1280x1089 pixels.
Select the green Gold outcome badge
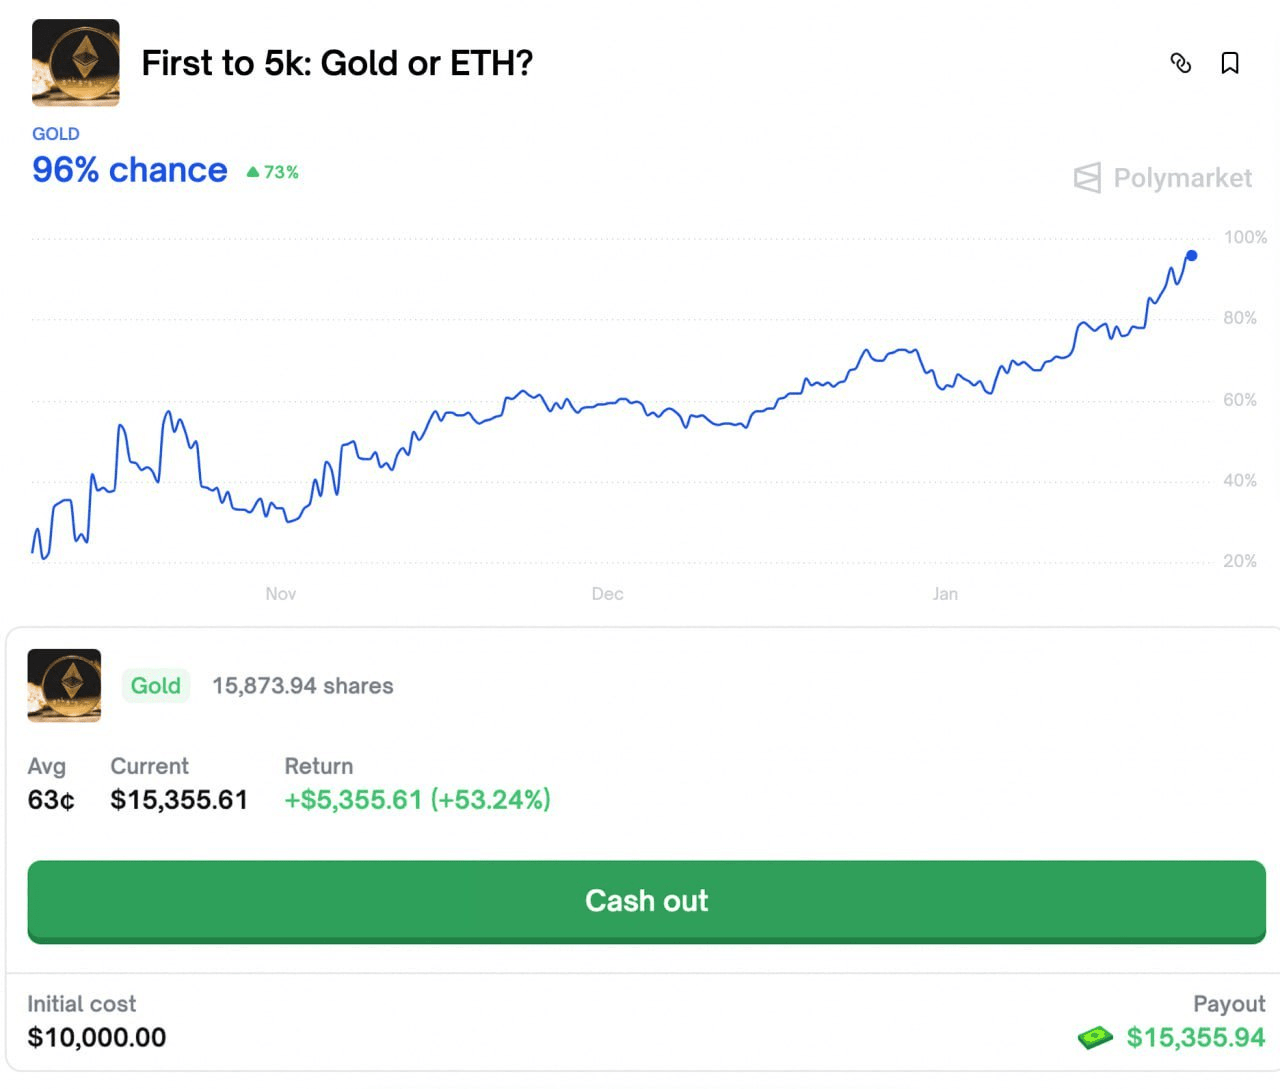[x=156, y=685]
